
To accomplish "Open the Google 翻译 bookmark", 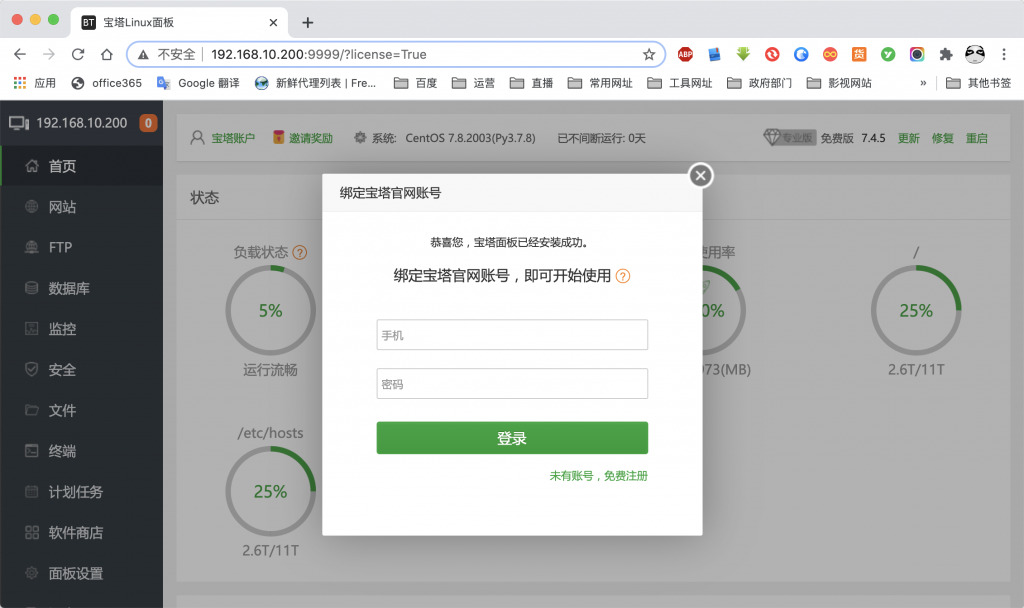I will tap(199, 83).
